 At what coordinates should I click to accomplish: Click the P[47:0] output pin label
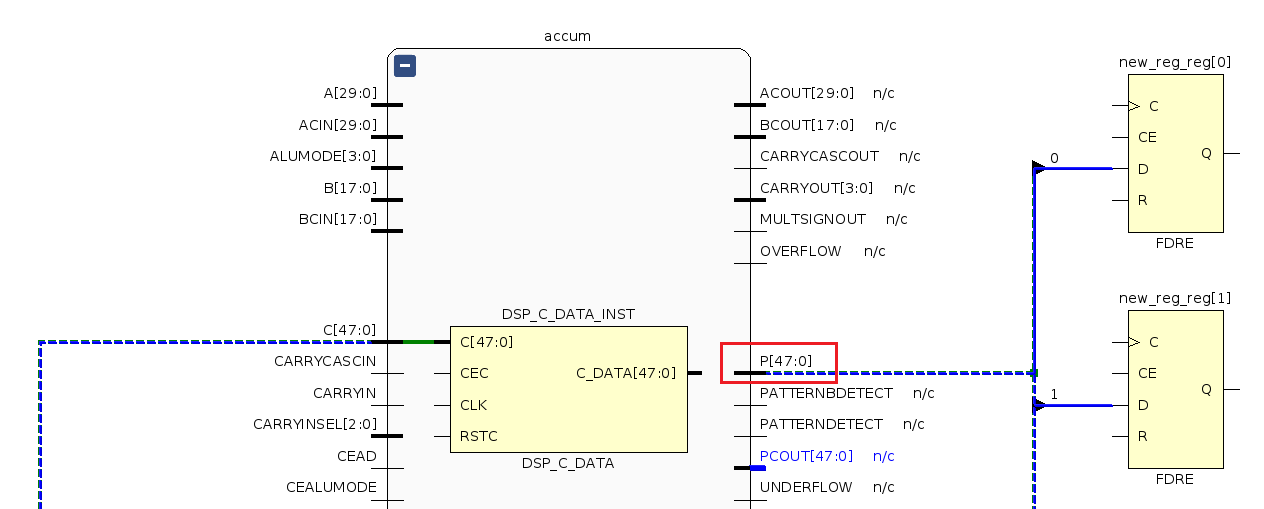coord(786,361)
